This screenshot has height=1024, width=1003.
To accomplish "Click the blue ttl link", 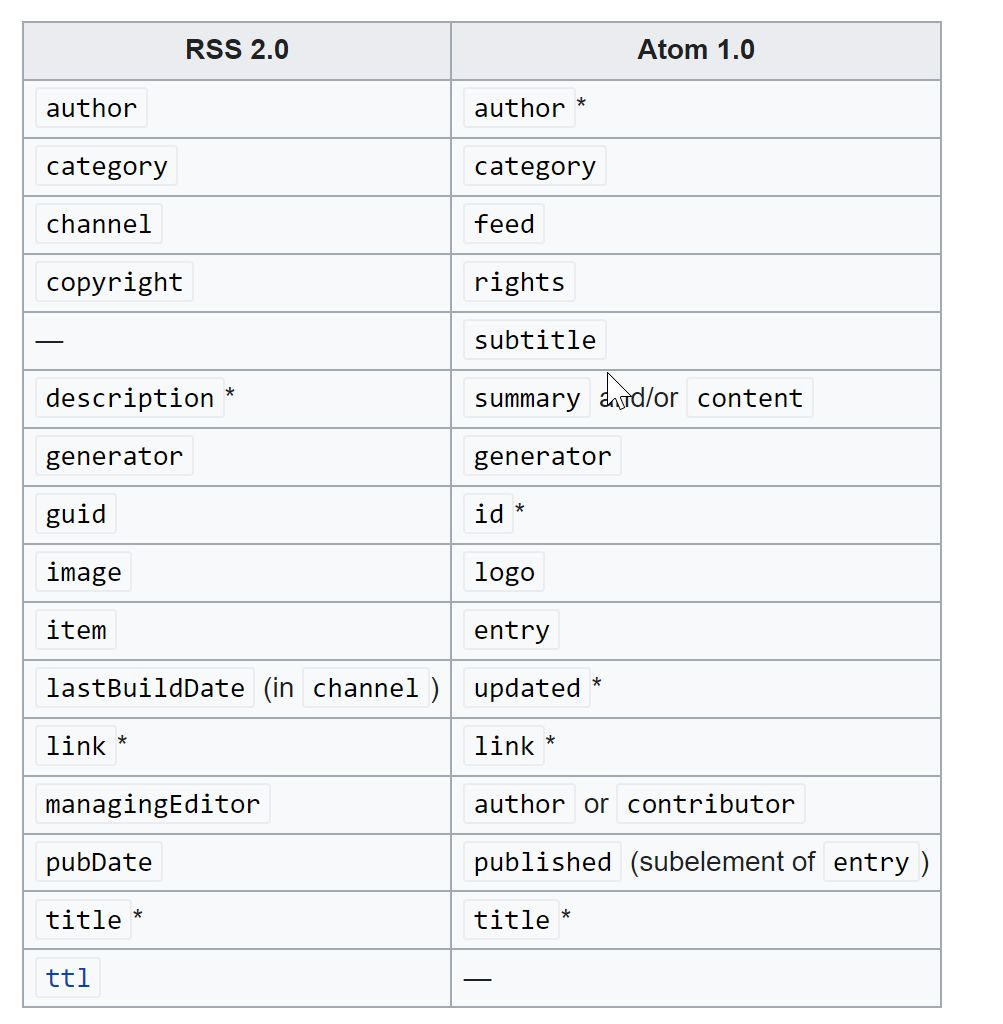I will click(x=68, y=978).
